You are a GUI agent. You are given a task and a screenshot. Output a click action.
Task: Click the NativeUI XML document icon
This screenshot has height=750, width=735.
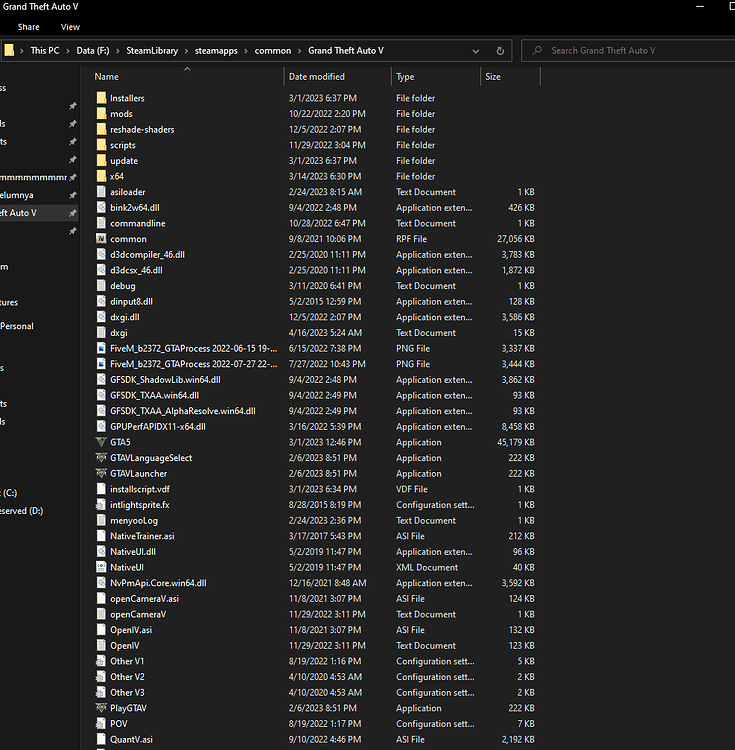(101, 567)
